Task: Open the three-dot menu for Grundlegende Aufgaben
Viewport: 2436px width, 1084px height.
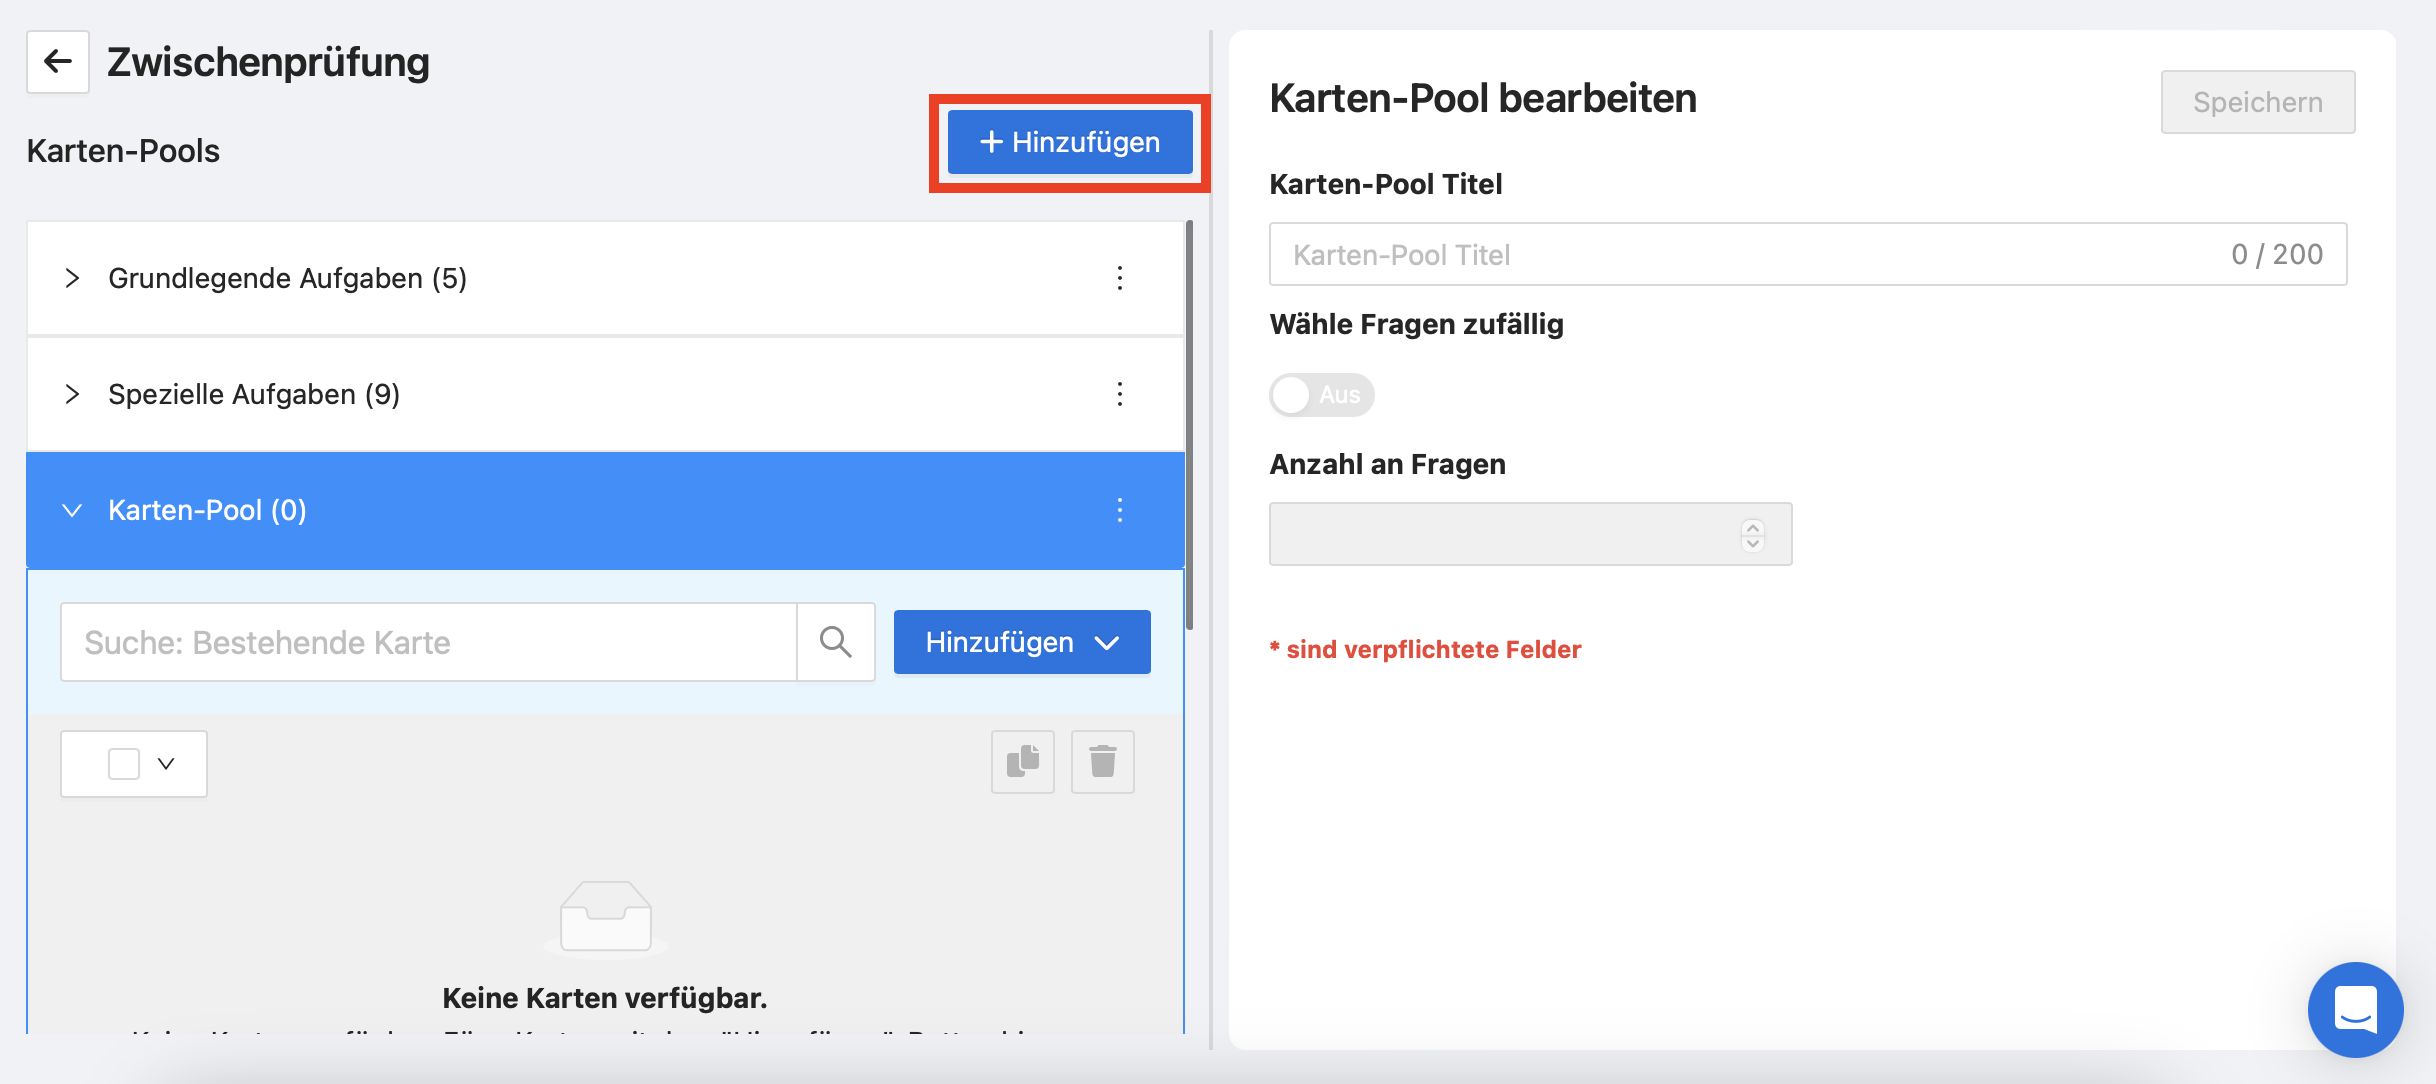Action: pos(1119,278)
